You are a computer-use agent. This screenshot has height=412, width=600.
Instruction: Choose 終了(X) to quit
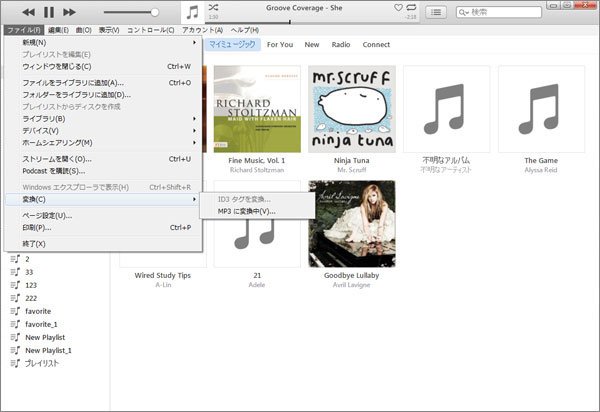click(103, 244)
